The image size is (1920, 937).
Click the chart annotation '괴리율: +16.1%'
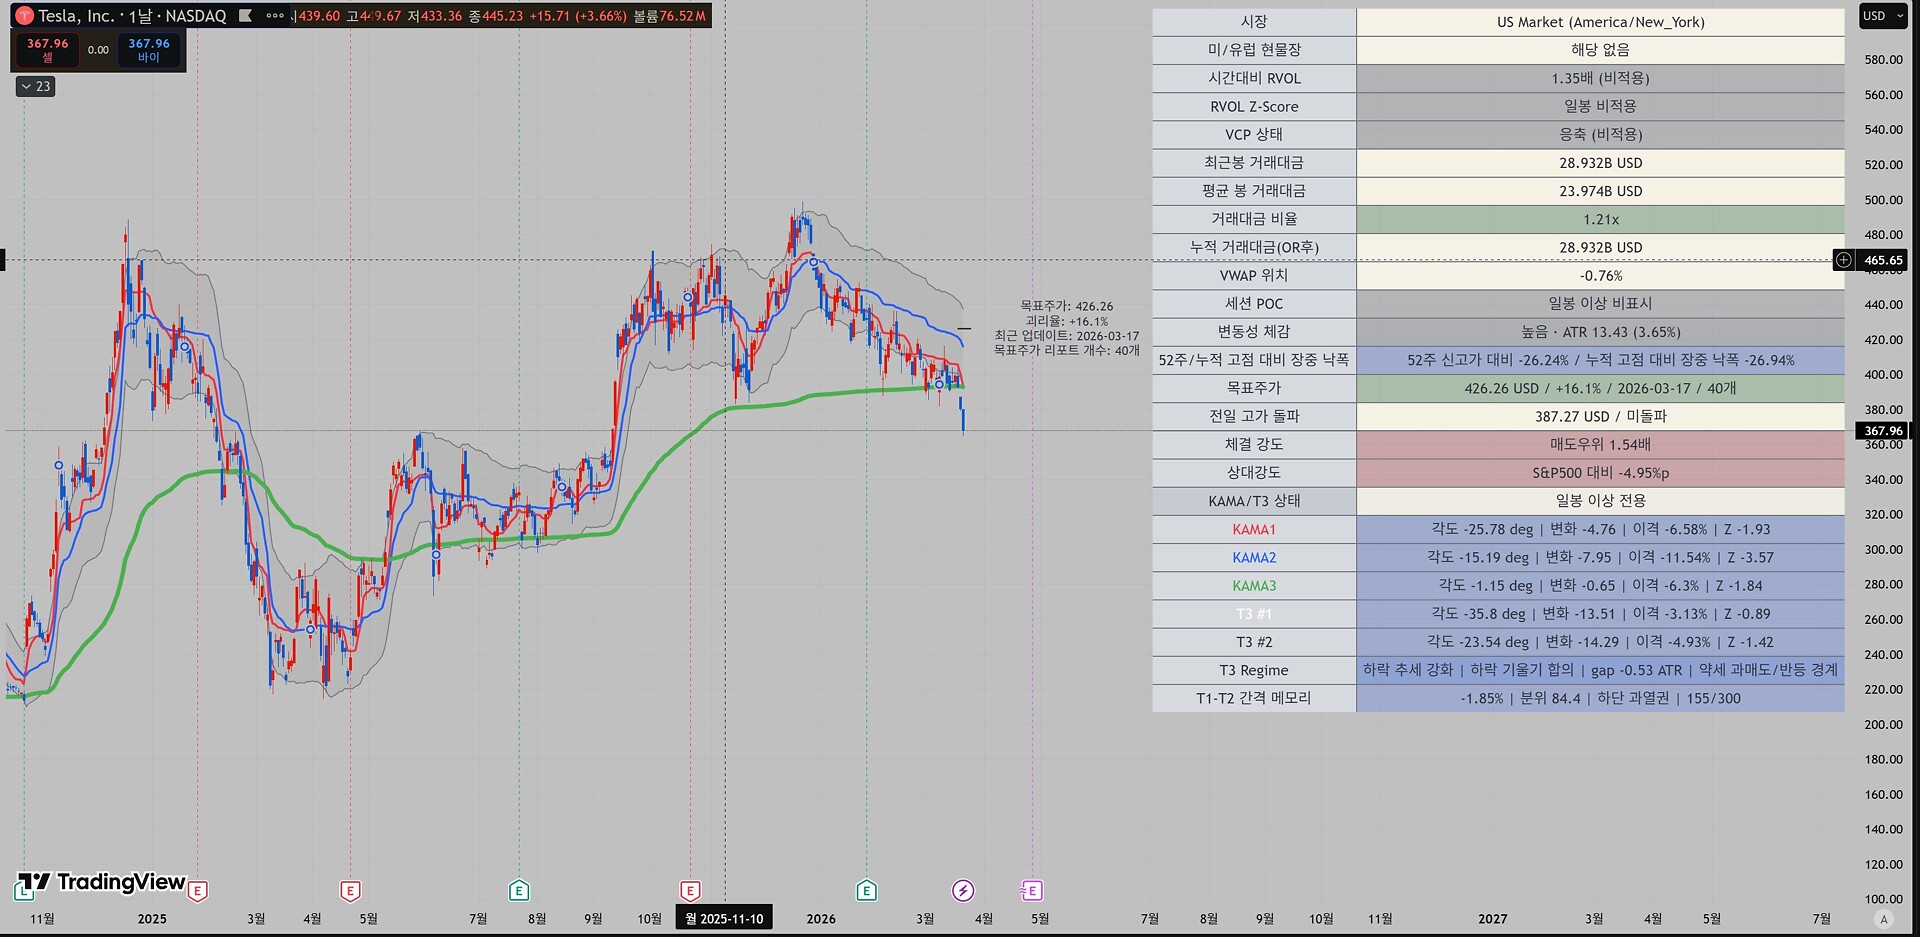coord(1067,321)
